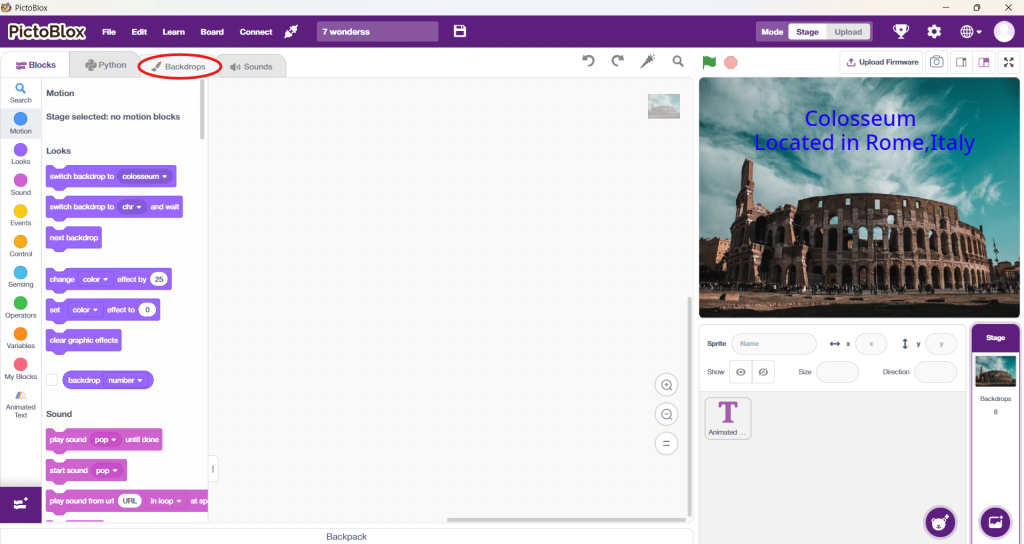The image size is (1024, 544).
Task: Open the Learn menu
Action: 173,32
